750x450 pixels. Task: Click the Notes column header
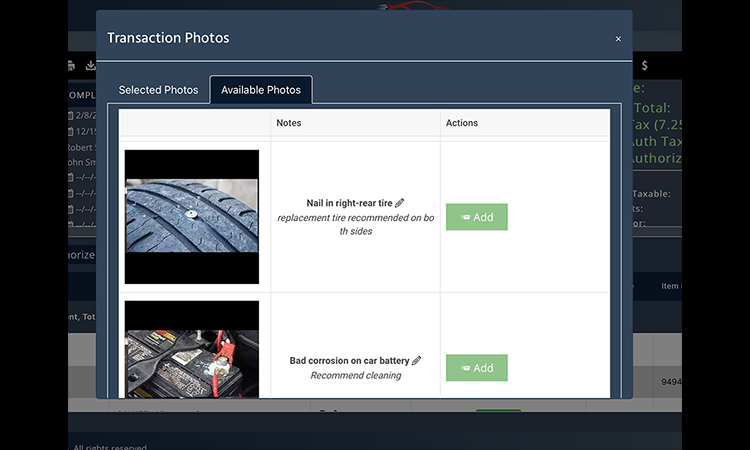pos(289,123)
